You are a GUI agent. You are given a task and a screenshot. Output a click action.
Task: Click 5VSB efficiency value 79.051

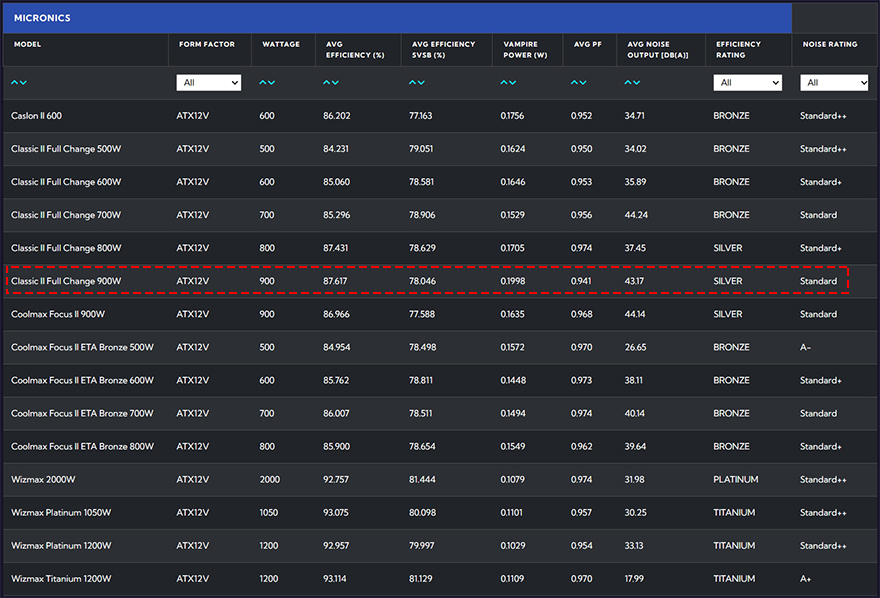421,149
